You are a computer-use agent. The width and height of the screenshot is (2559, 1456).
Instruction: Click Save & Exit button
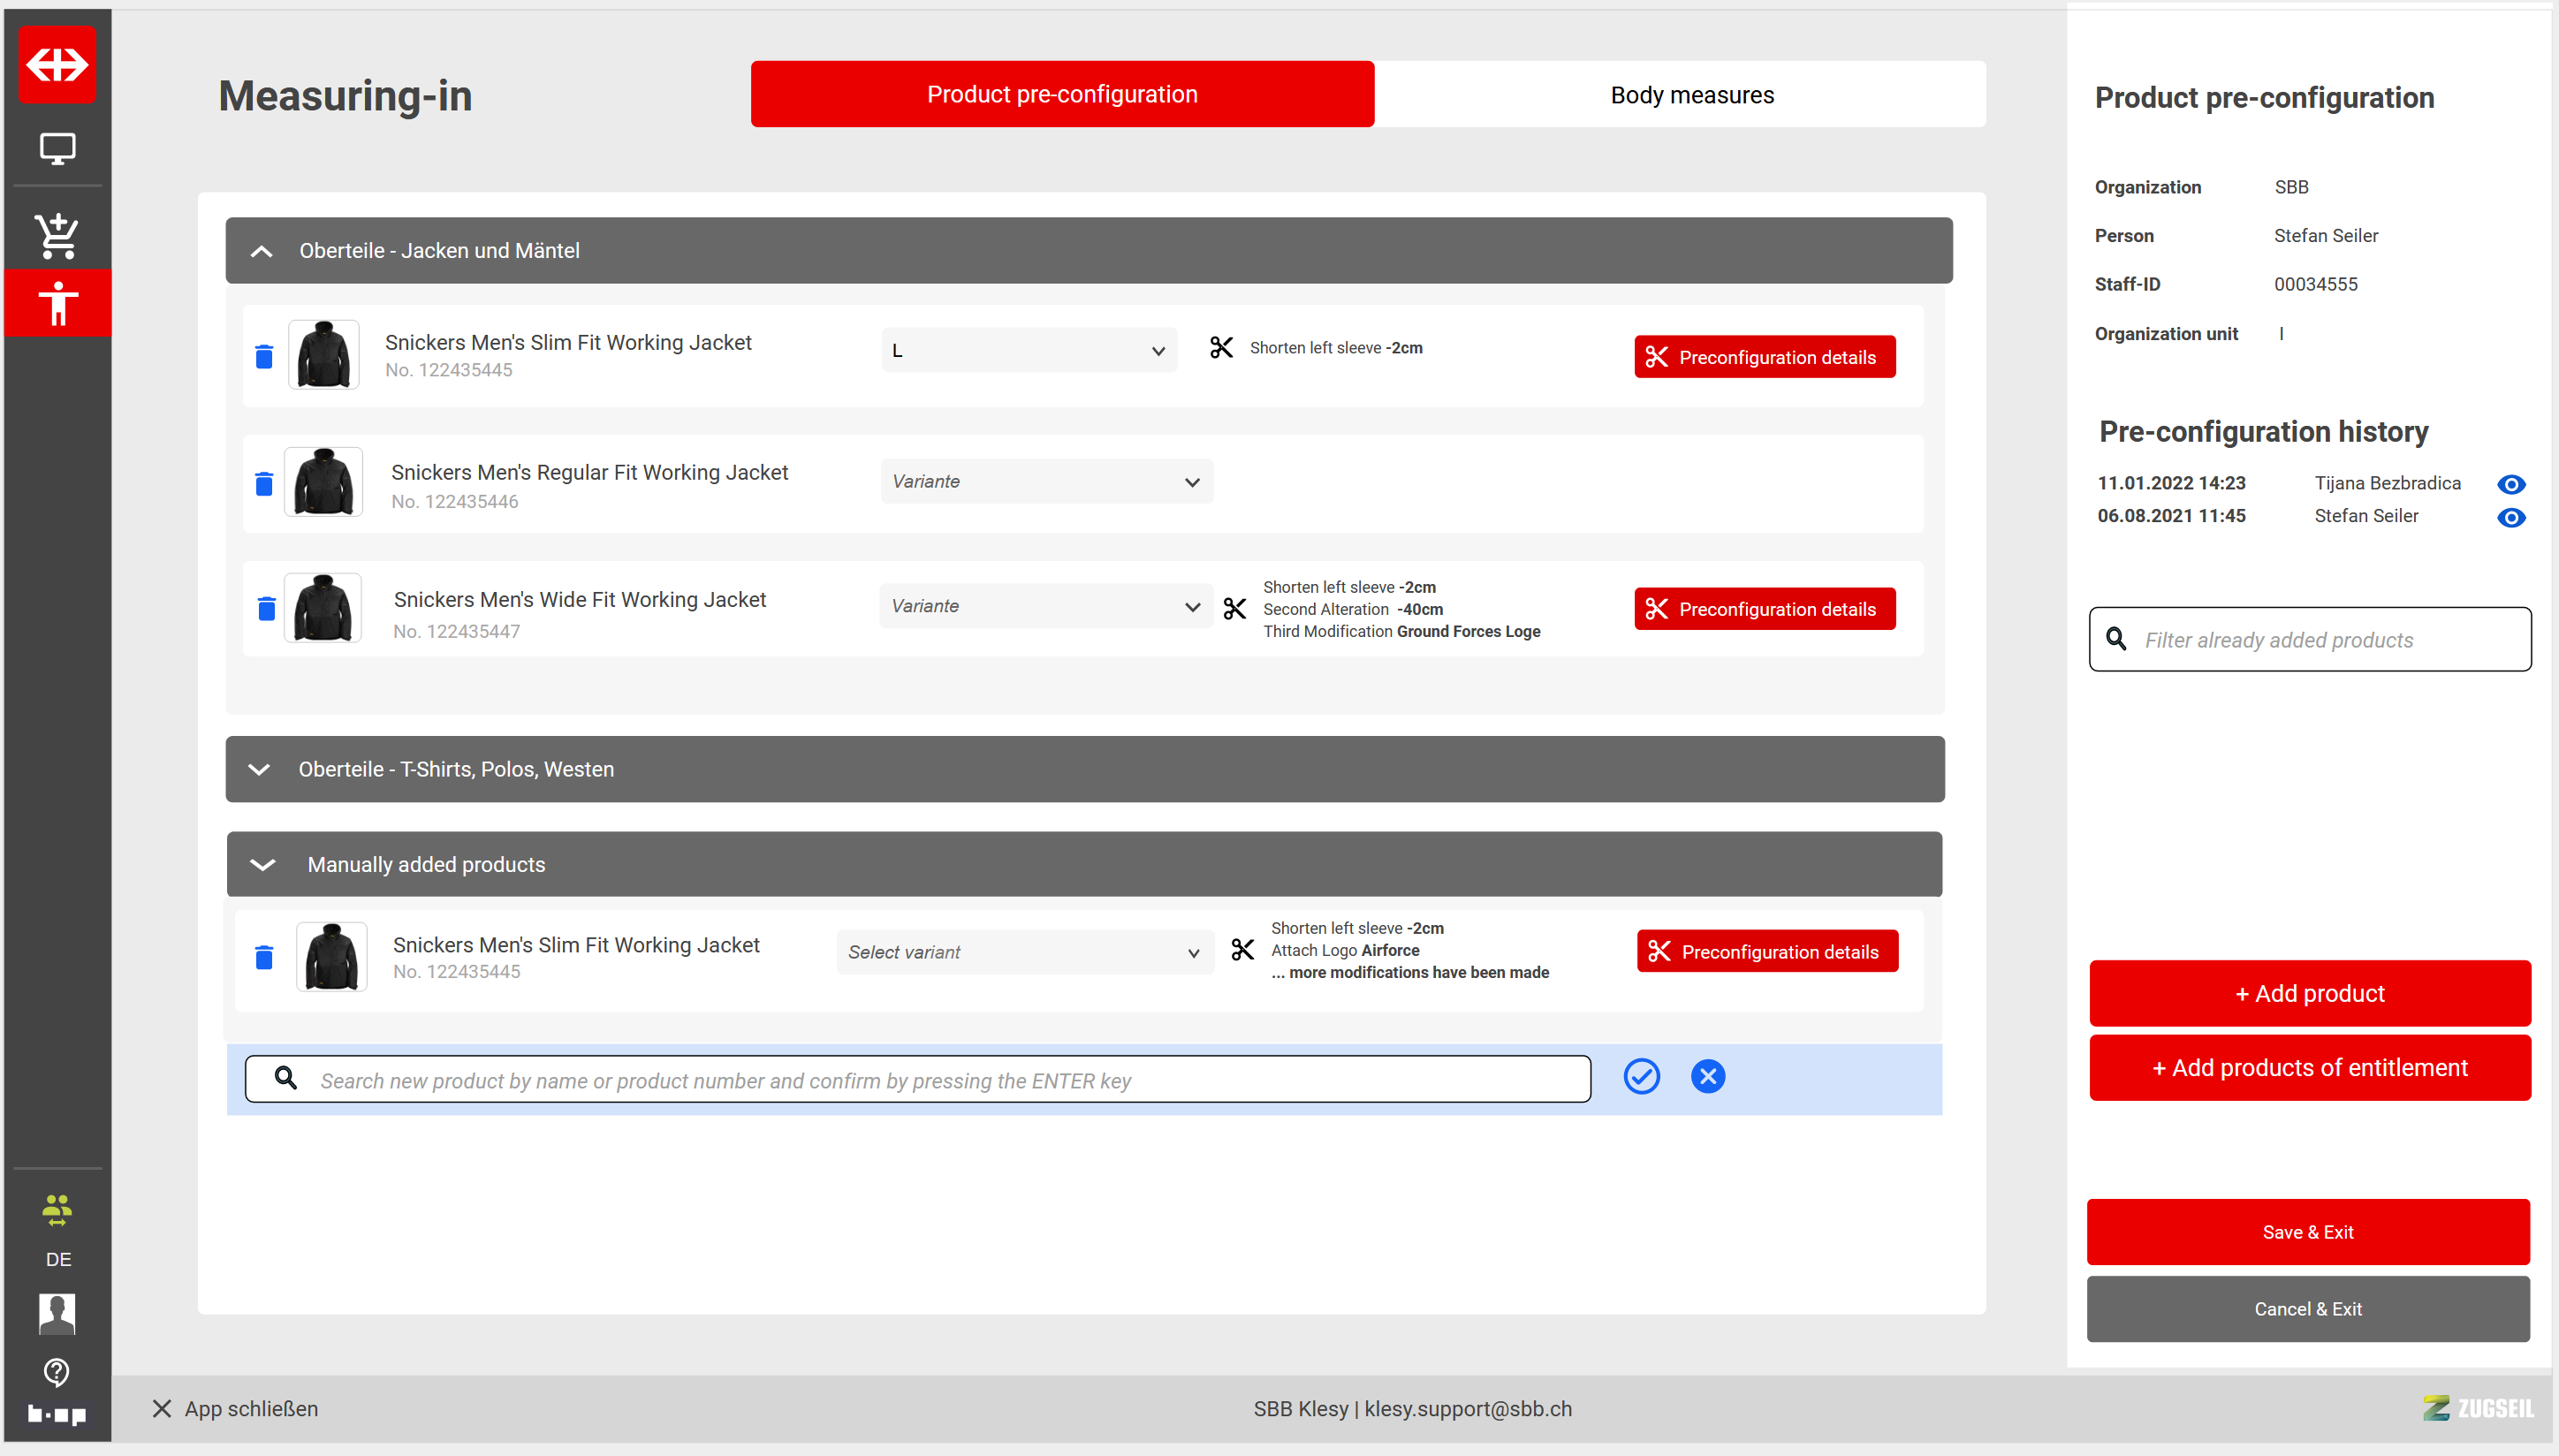pyautogui.click(x=2307, y=1232)
